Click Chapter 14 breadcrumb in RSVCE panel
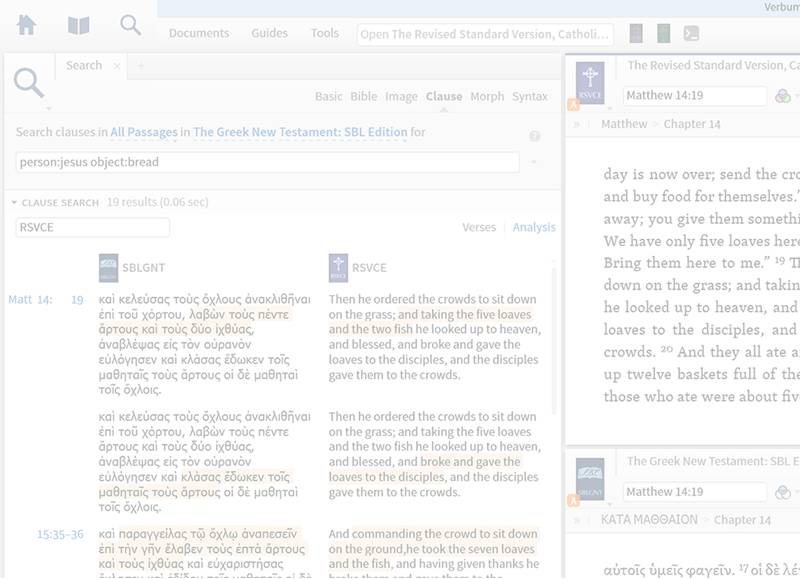 pos(692,124)
